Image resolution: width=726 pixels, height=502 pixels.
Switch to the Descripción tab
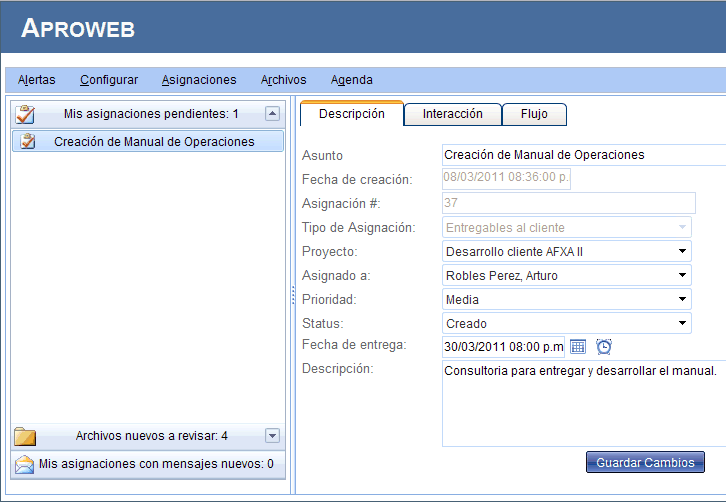[352, 113]
